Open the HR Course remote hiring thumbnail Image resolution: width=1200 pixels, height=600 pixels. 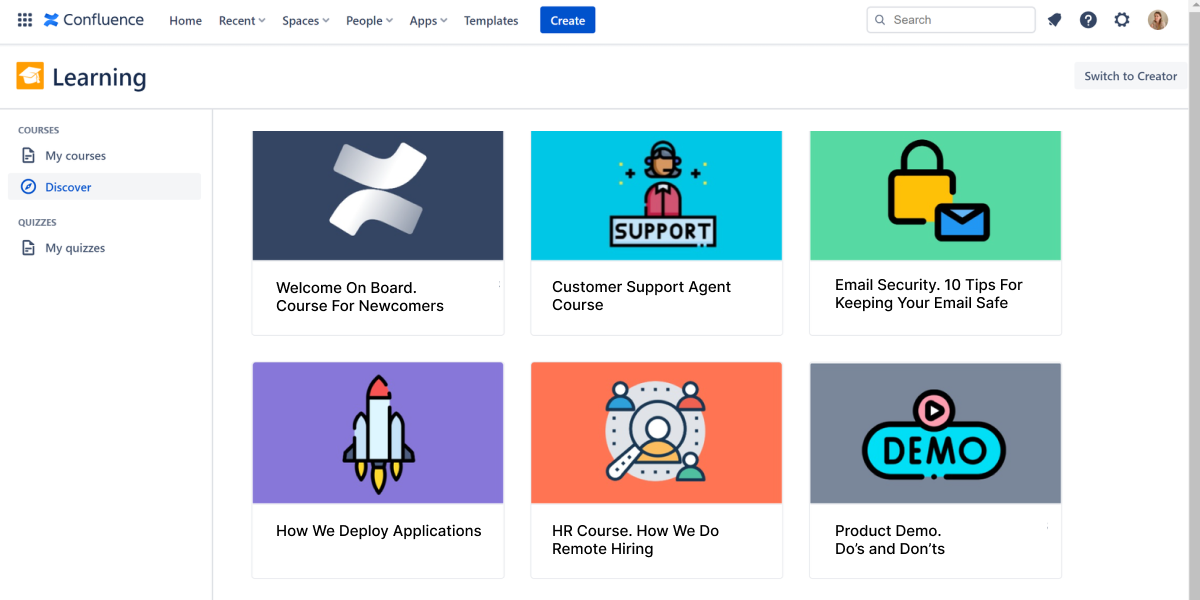coord(656,433)
